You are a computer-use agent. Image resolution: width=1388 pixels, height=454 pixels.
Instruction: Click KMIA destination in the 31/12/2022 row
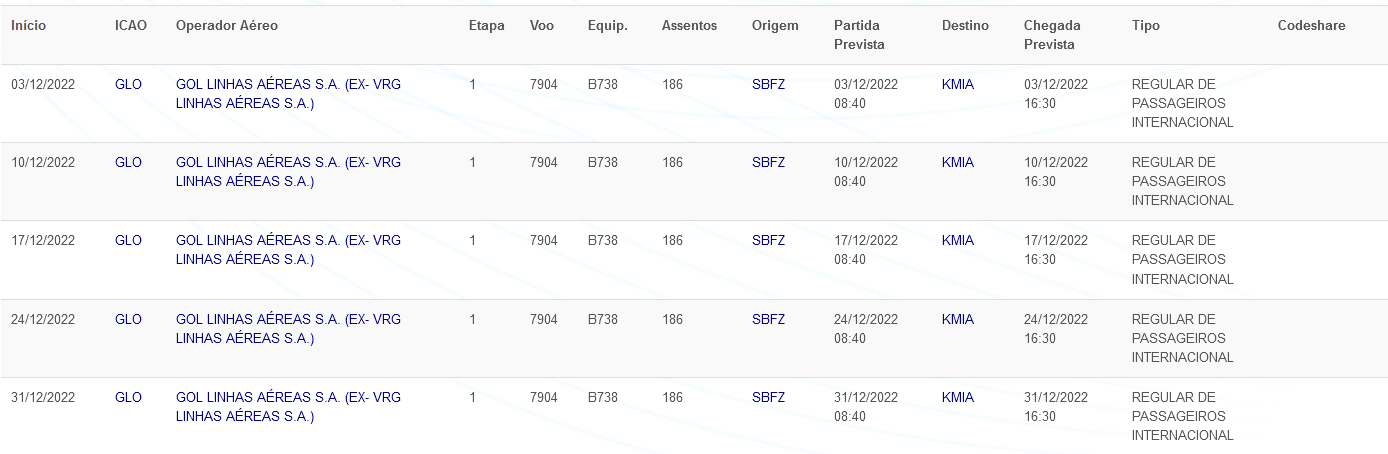957,397
